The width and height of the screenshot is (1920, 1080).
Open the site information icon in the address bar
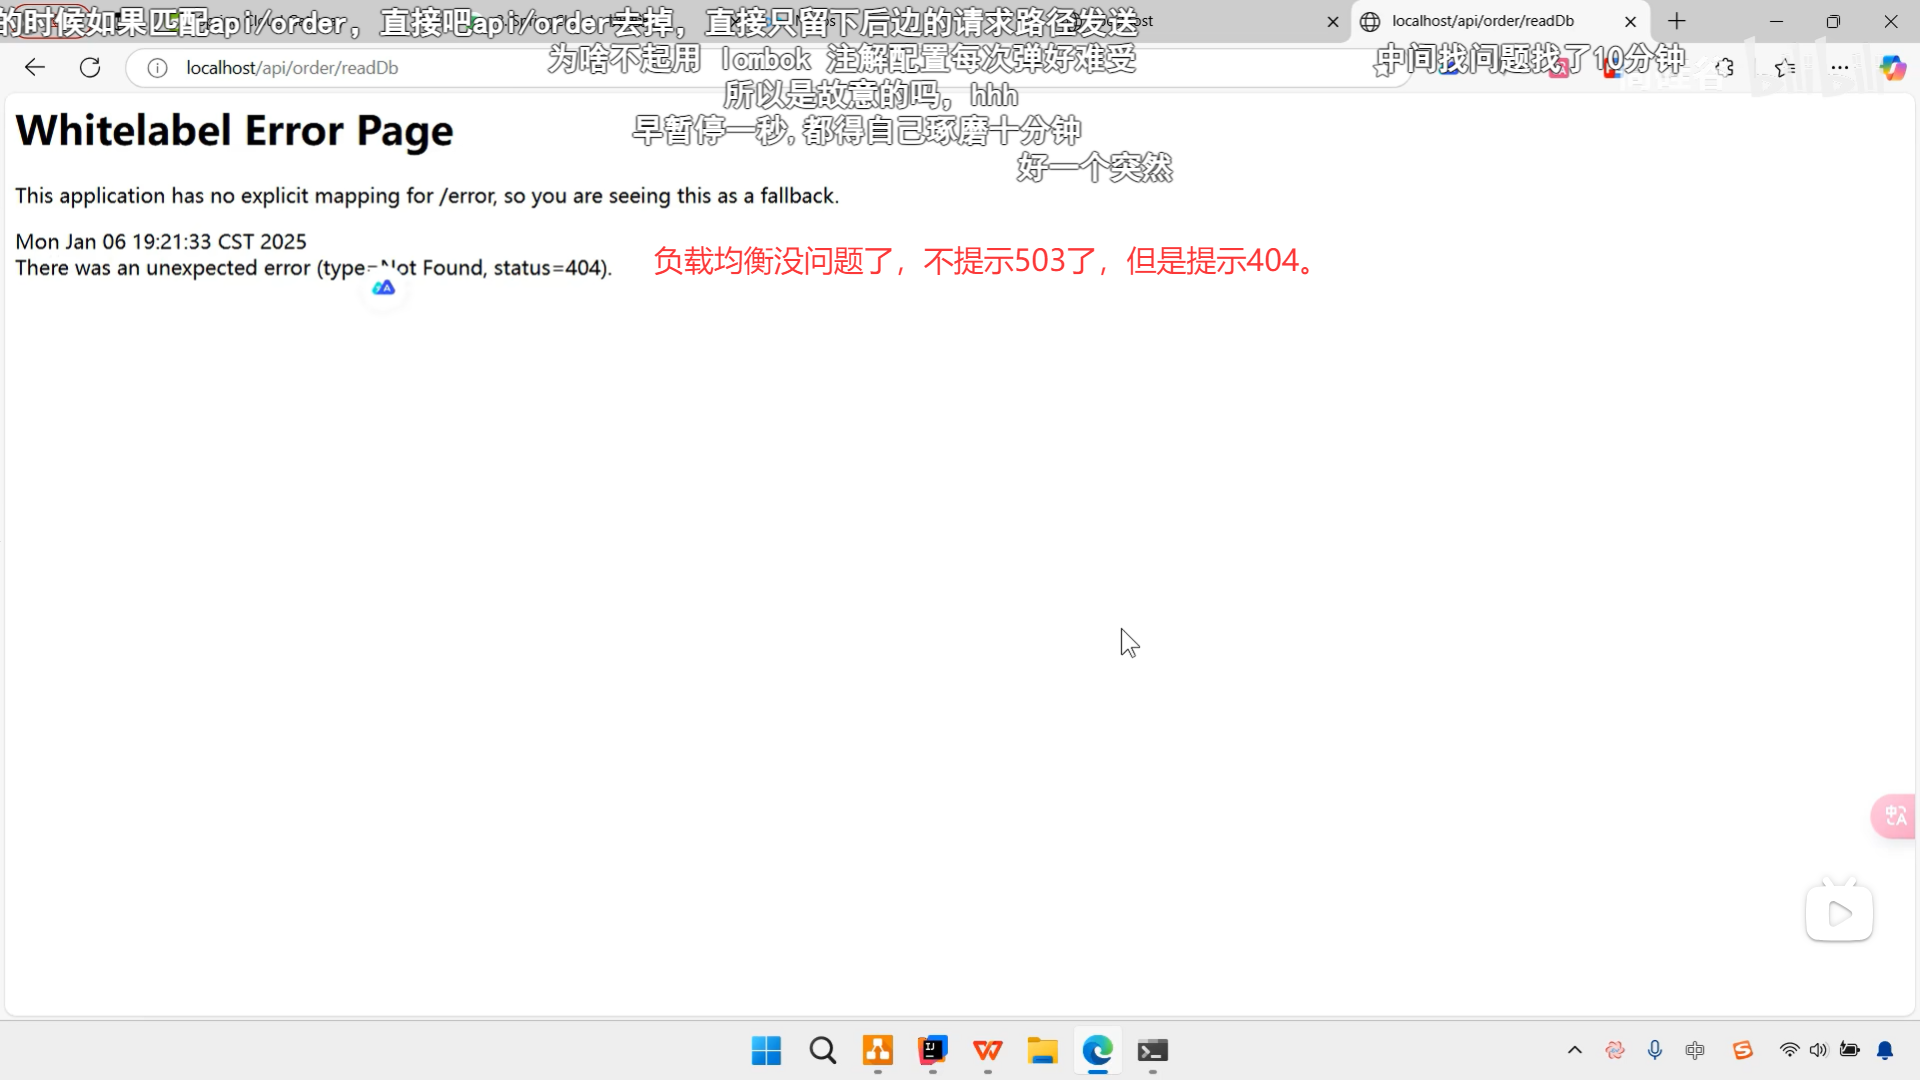pos(157,68)
